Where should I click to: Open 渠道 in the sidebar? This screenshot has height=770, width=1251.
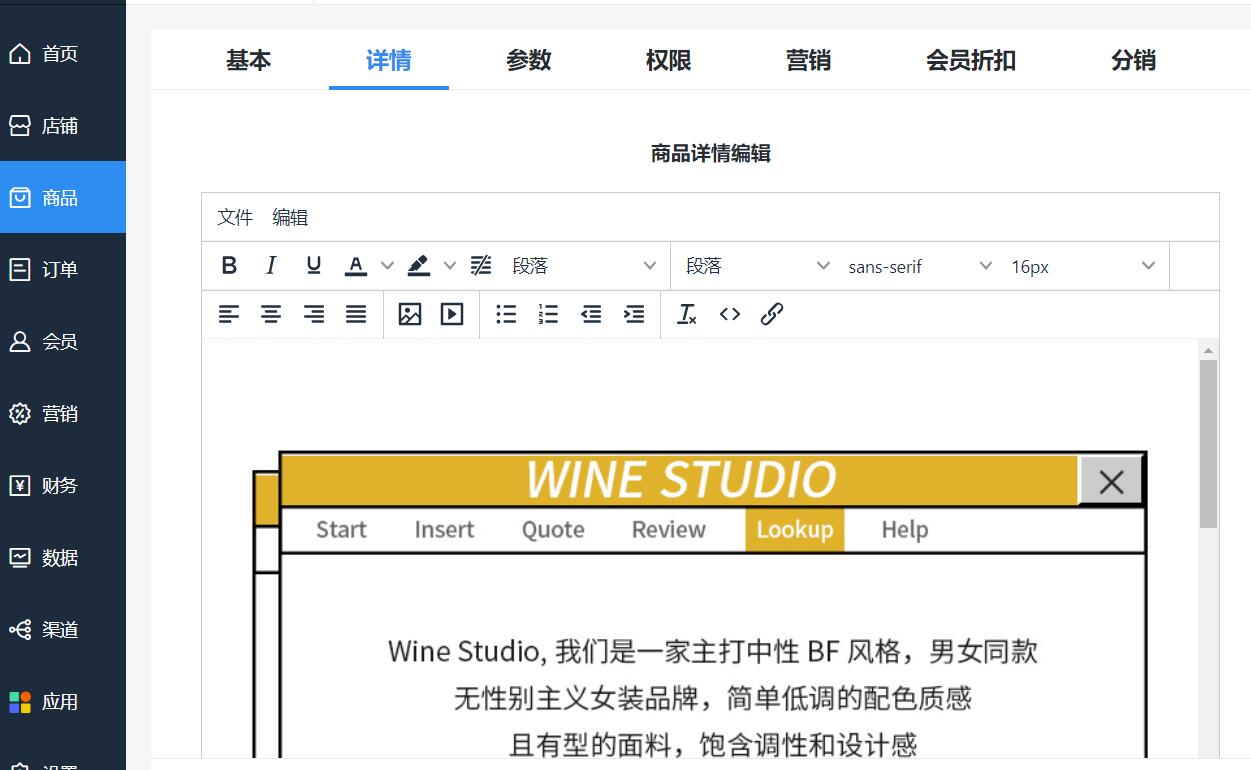(63, 630)
